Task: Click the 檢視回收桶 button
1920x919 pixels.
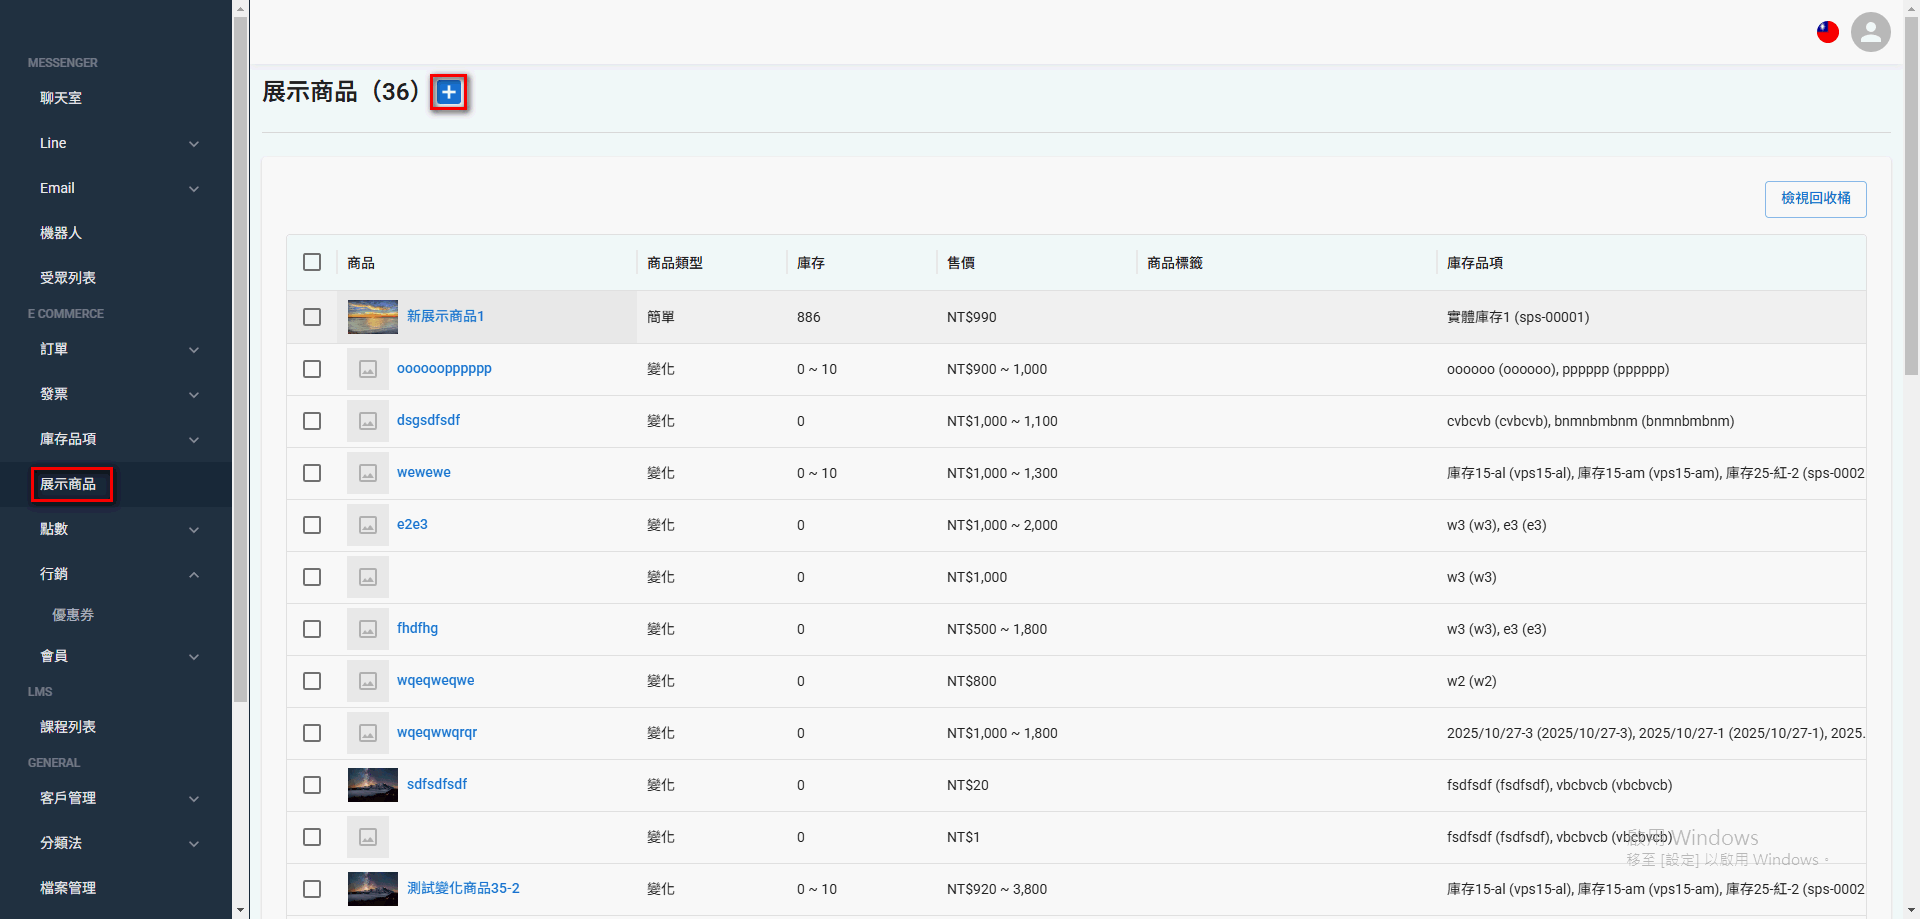Action: coord(1815,199)
